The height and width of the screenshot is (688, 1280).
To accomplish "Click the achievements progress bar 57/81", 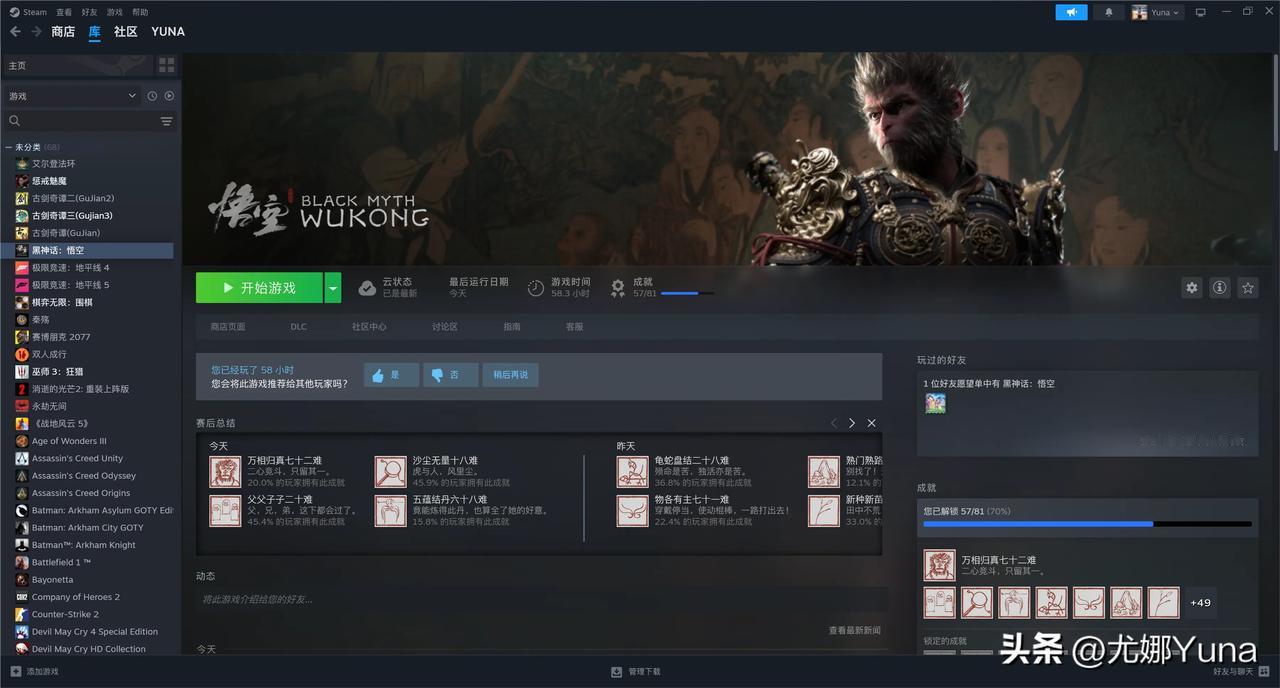I will click(x=687, y=293).
